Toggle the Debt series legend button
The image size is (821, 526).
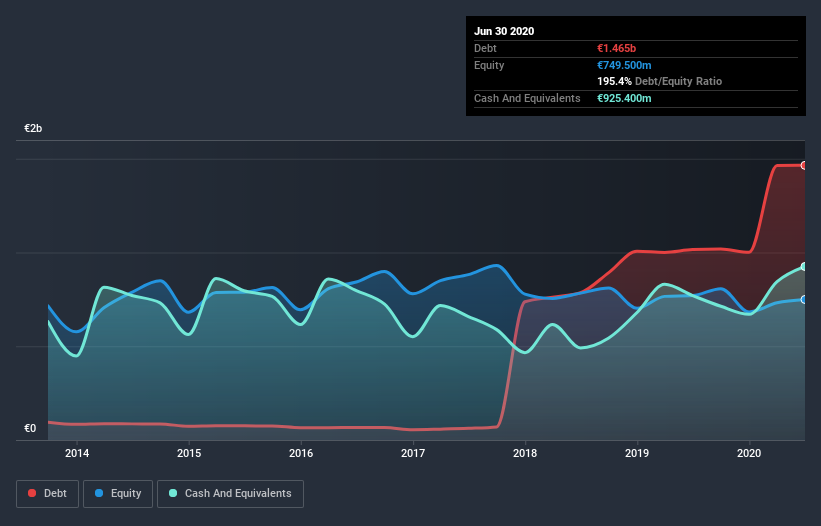click(x=47, y=494)
